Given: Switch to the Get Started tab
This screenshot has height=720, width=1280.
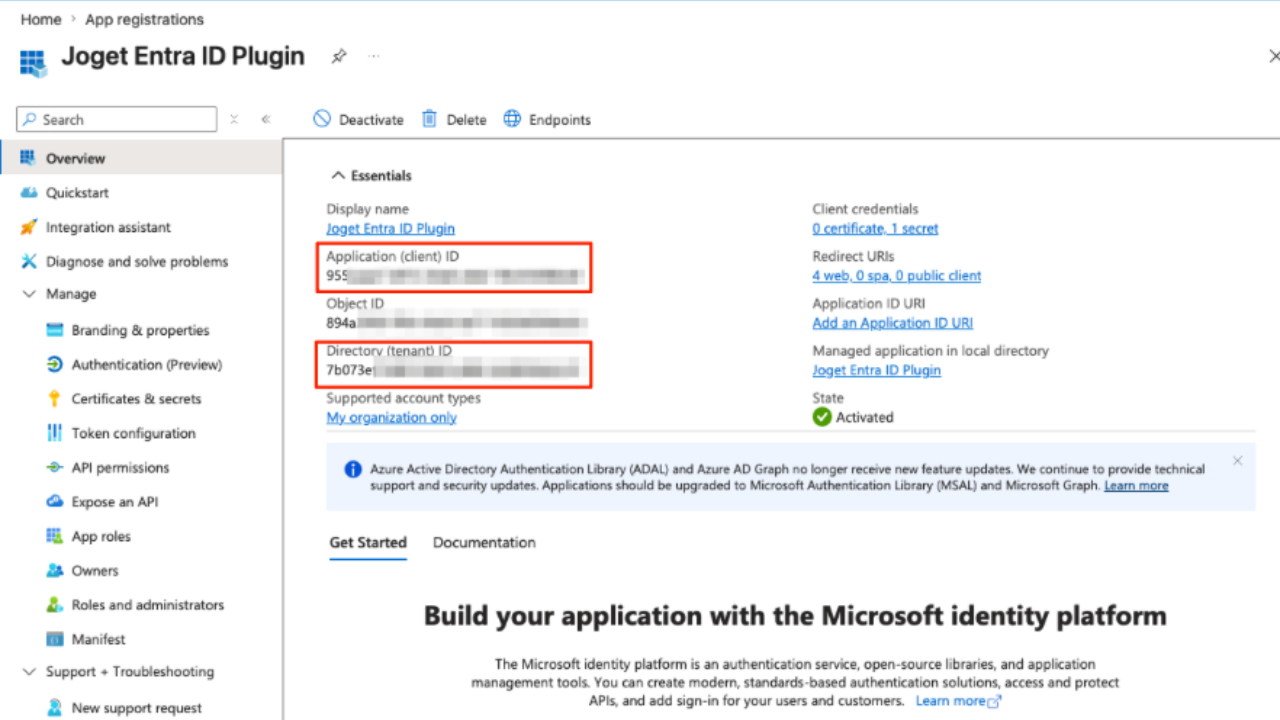Looking at the screenshot, I should tap(368, 542).
